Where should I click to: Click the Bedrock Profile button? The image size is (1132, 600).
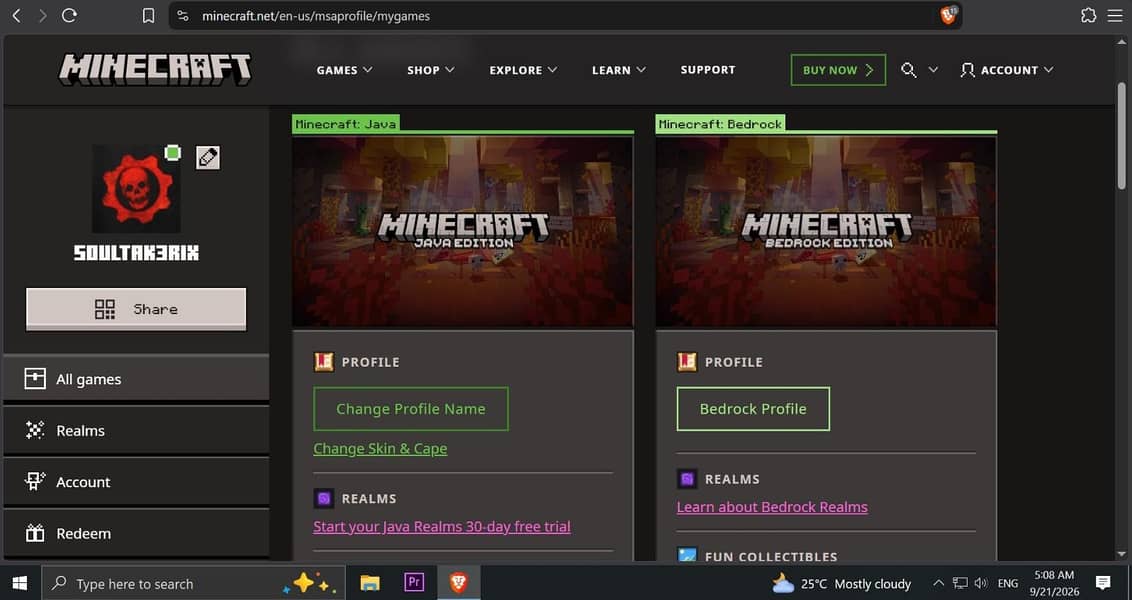pyautogui.click(x=753, y=409)
